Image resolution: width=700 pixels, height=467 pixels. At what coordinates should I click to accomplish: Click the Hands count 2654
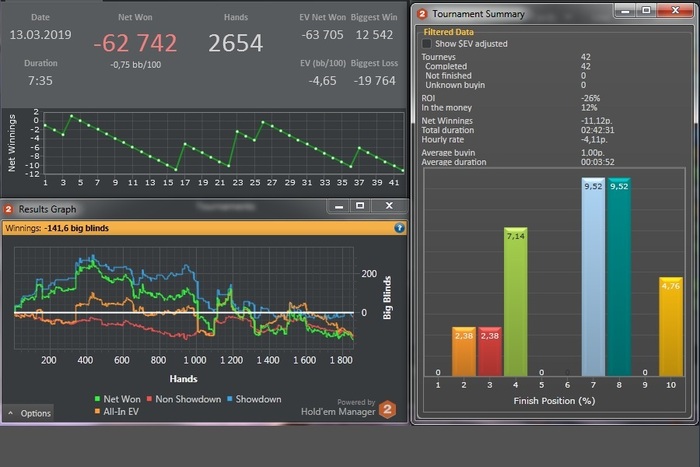pyautogui.click(x=236, y=43)
